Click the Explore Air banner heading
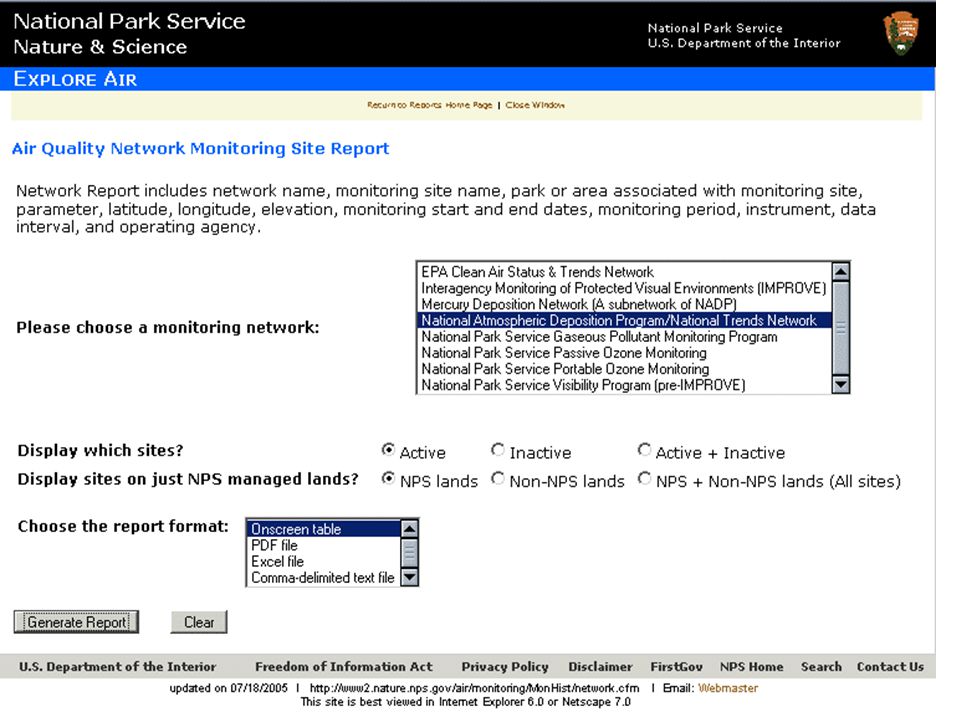 pos(75,79)
